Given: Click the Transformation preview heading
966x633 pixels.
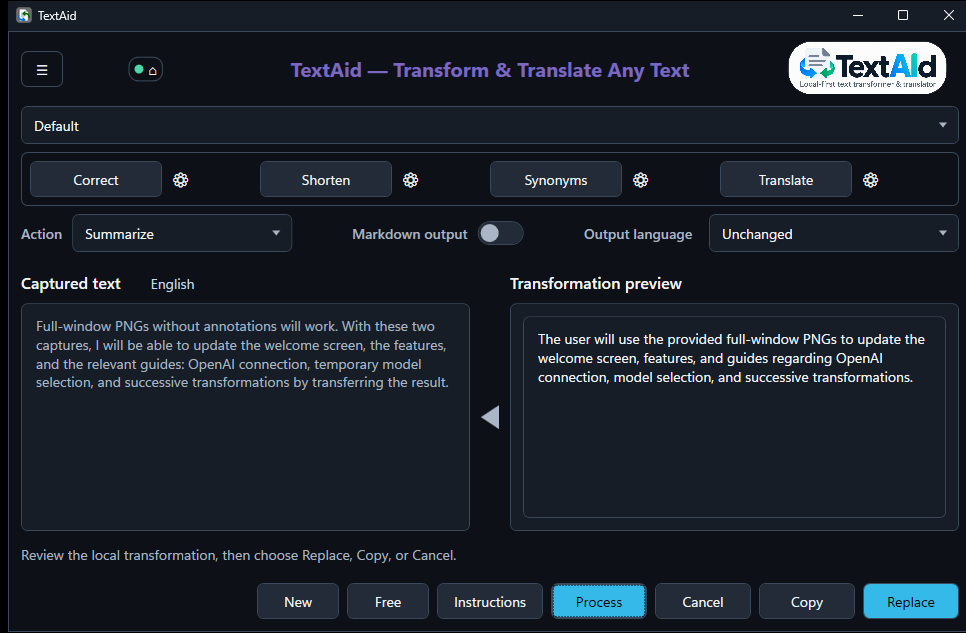Looking at the screenshot, I should point(596,284).
